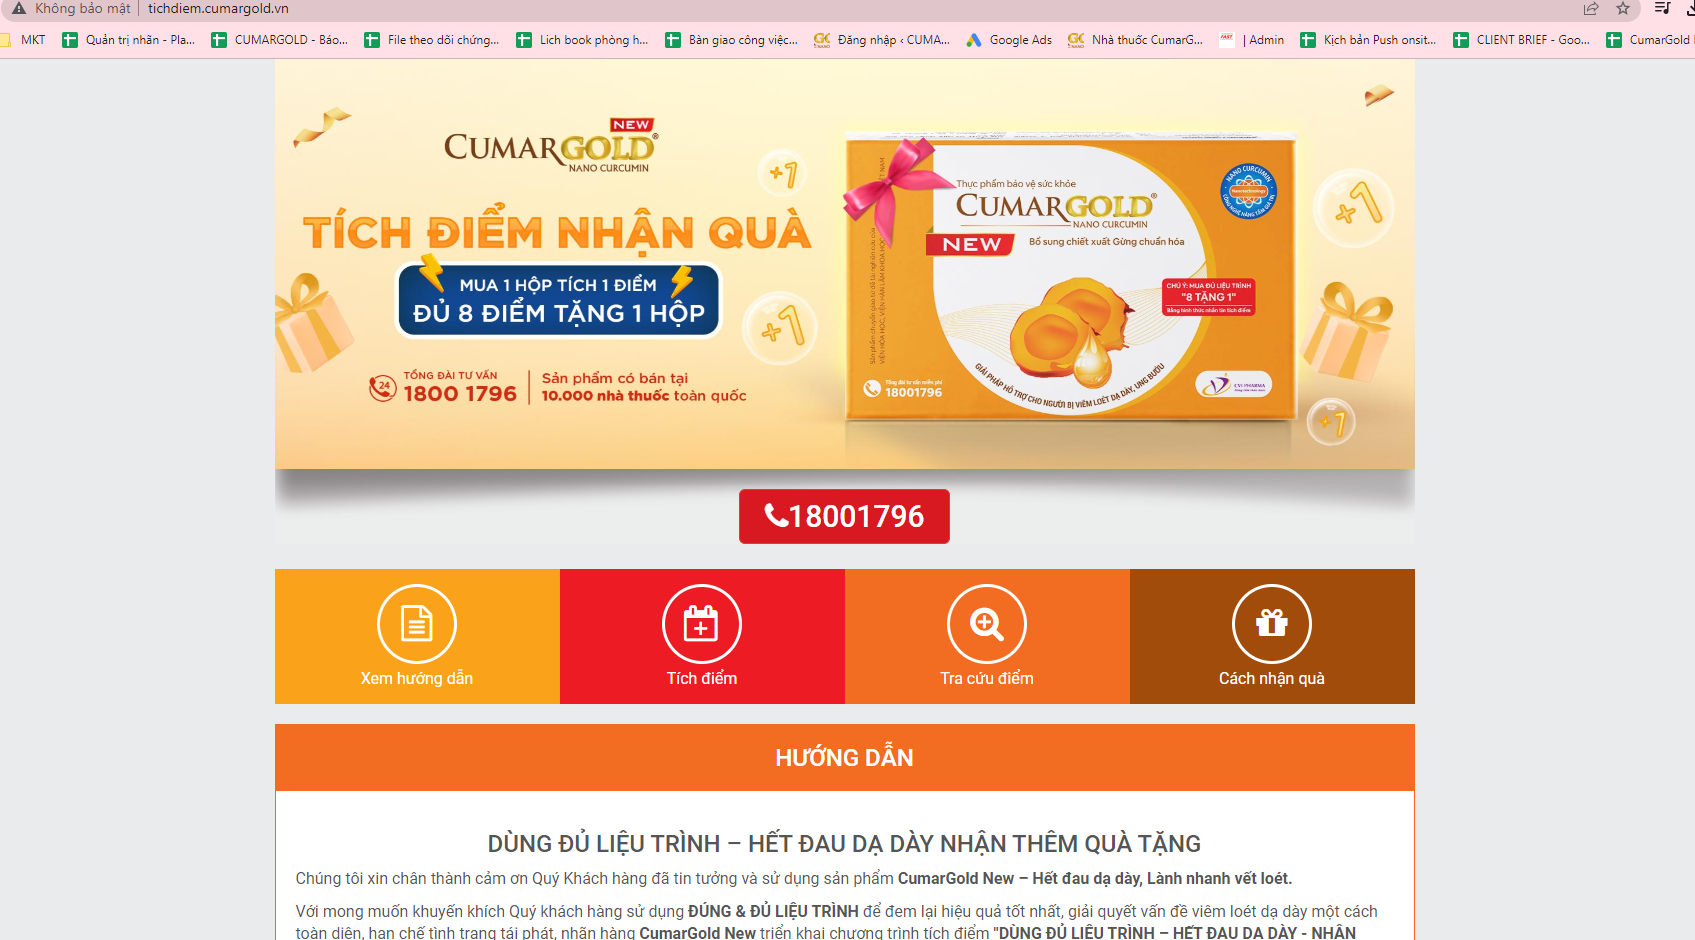Image resolution: width=1695 pixels, height=940 pixels.
Task: Open the Tích điểm calendar icon
Action: click(702, 624)
